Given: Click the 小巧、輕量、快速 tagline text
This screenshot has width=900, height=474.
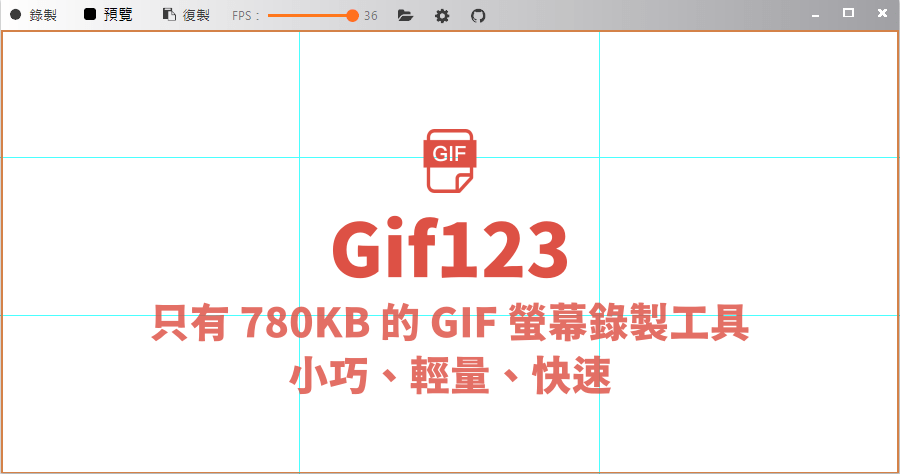Looking at the screenshot, I should coord(451,375).
